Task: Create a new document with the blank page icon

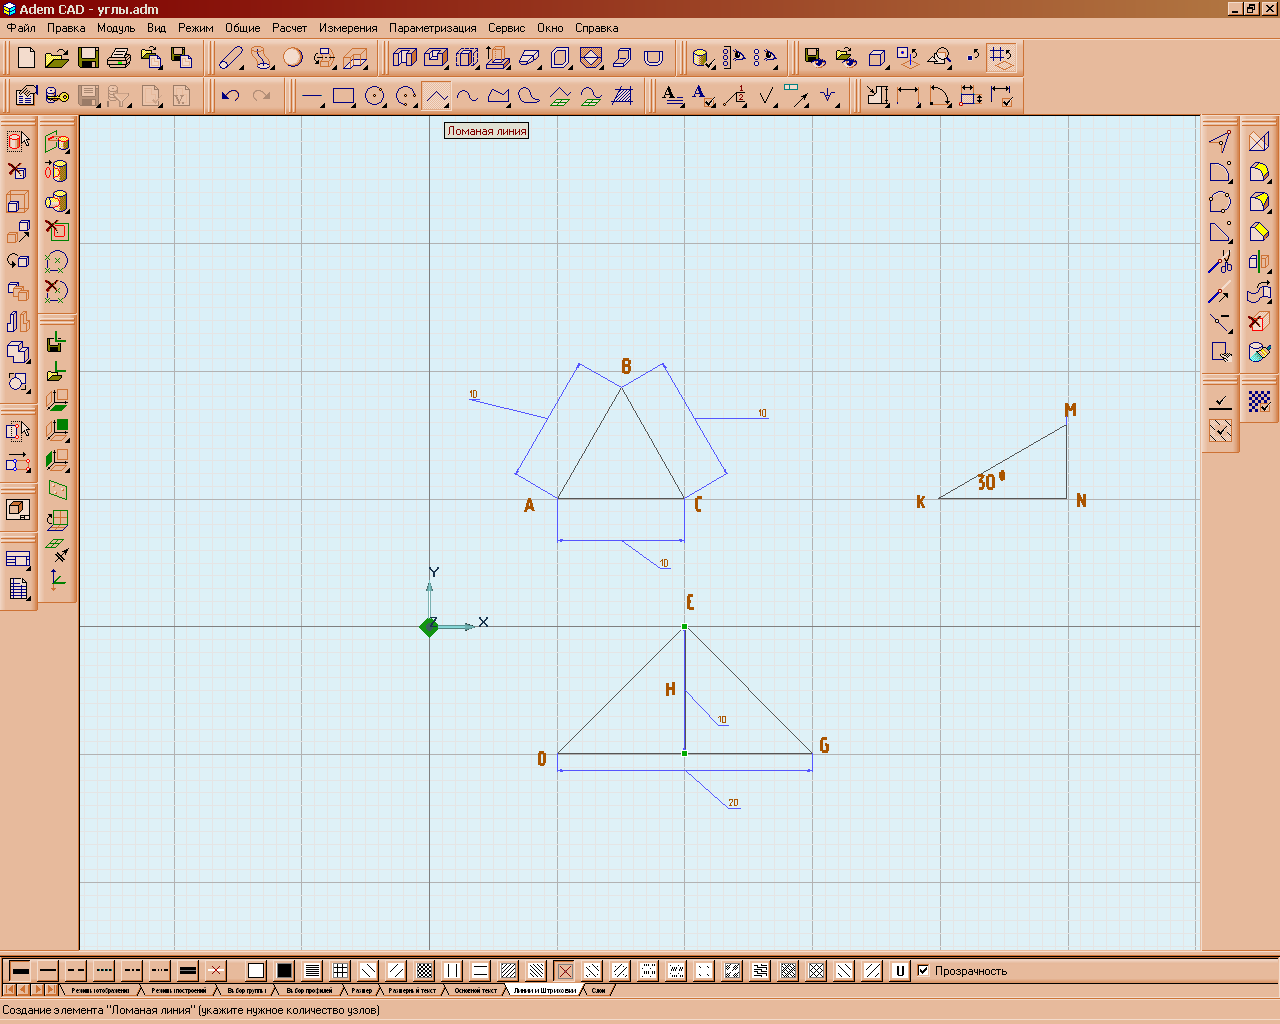Action: [26, 58]
